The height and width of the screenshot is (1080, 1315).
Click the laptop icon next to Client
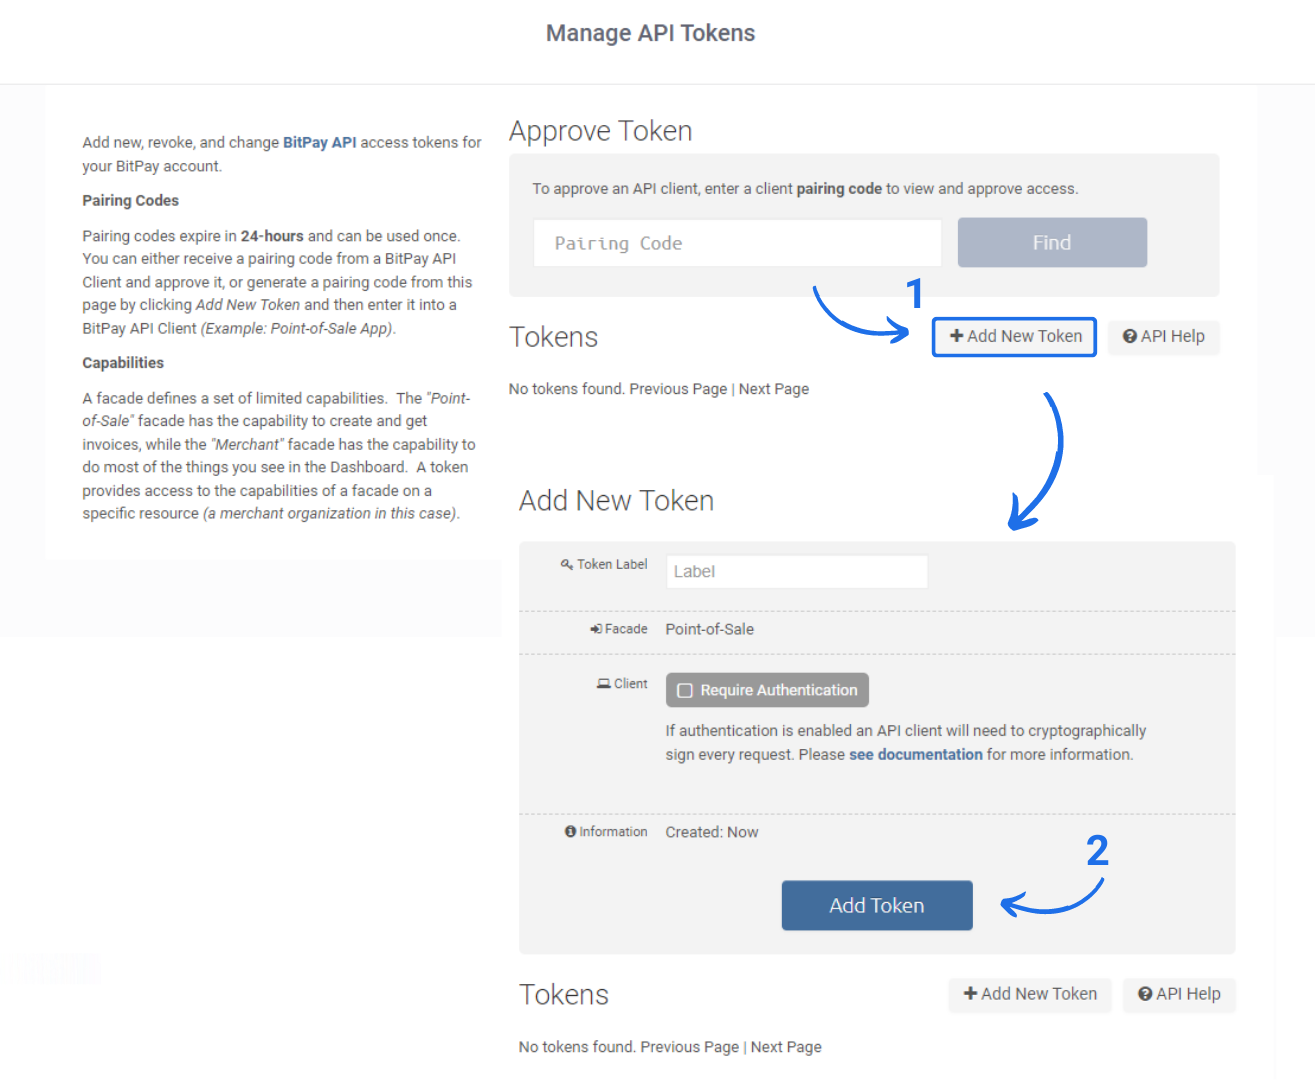click(x=604, y=684)
